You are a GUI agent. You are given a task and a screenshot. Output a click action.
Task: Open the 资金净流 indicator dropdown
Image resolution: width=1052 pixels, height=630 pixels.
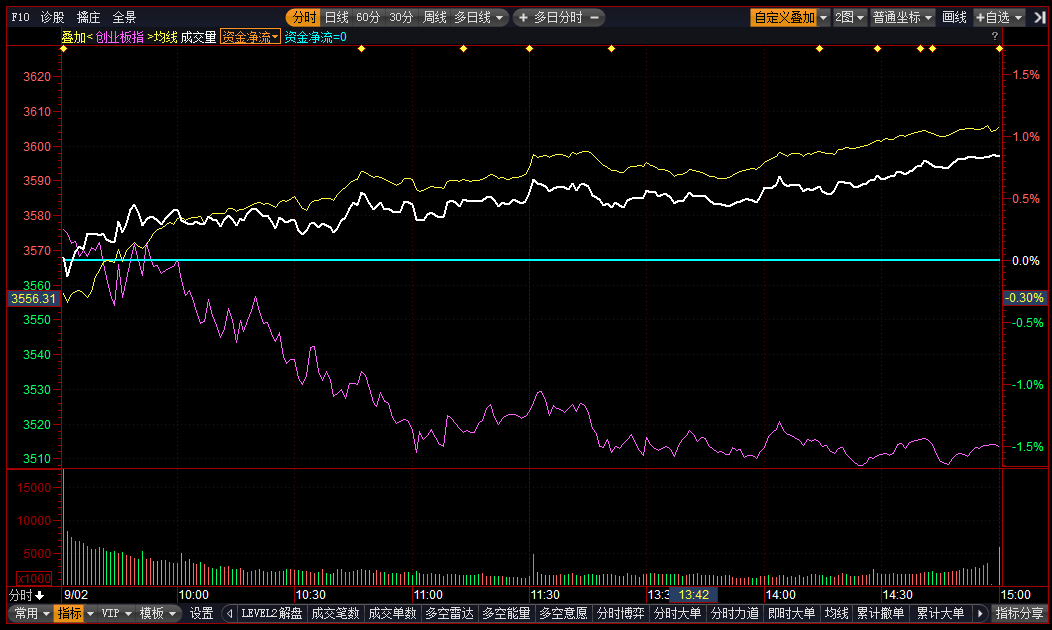tap(250, 37)
